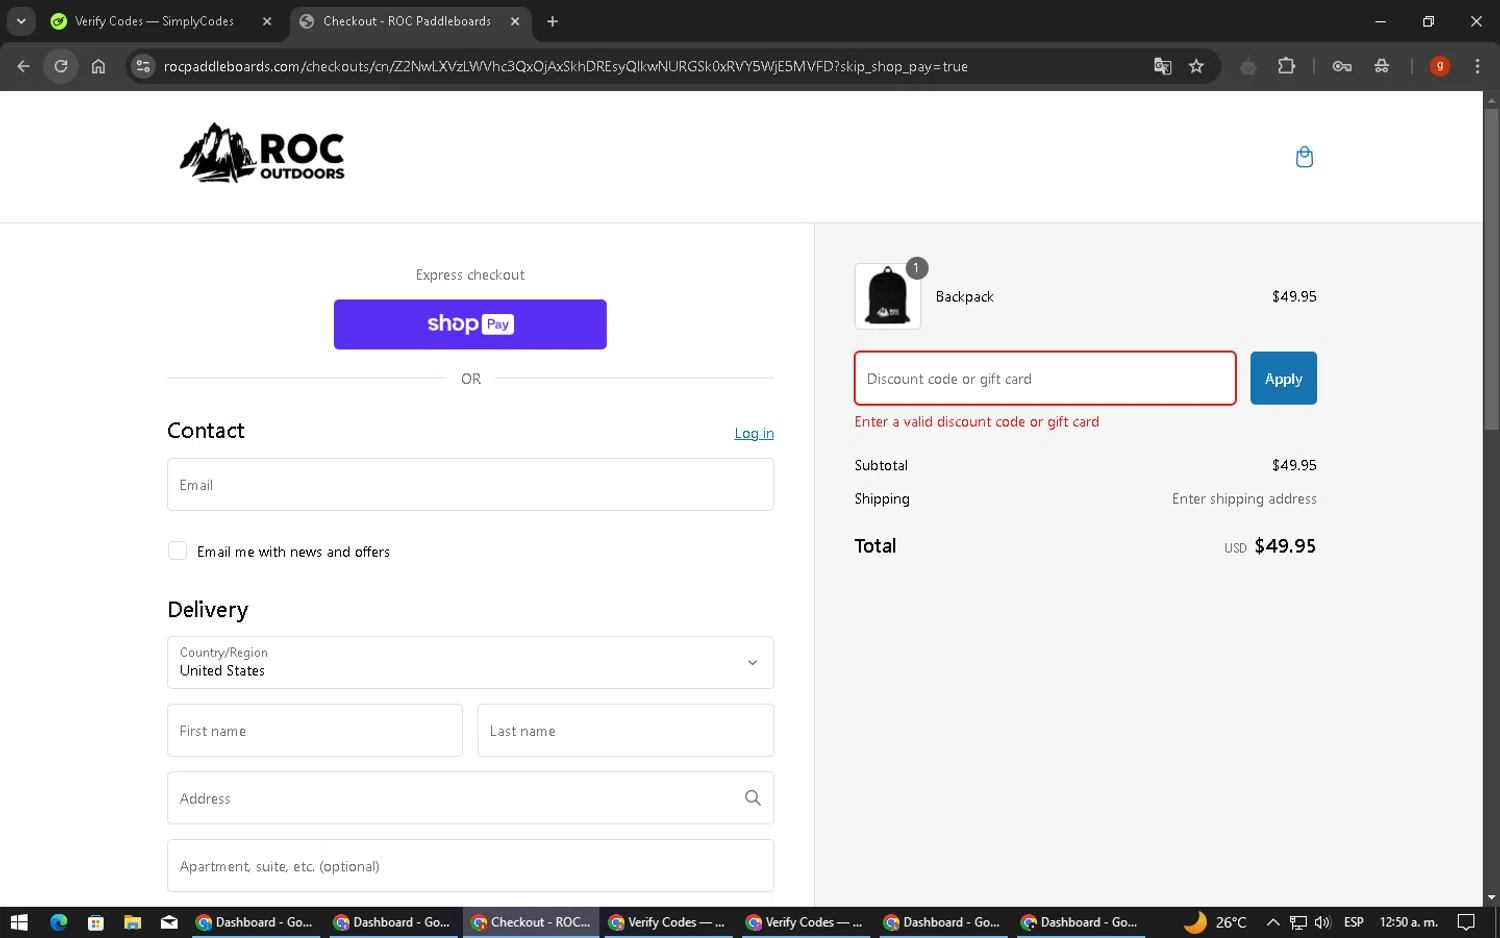The image size is (1500, 938).
Task: Click the scrollbar down arrow
Action: point(1491,898)
